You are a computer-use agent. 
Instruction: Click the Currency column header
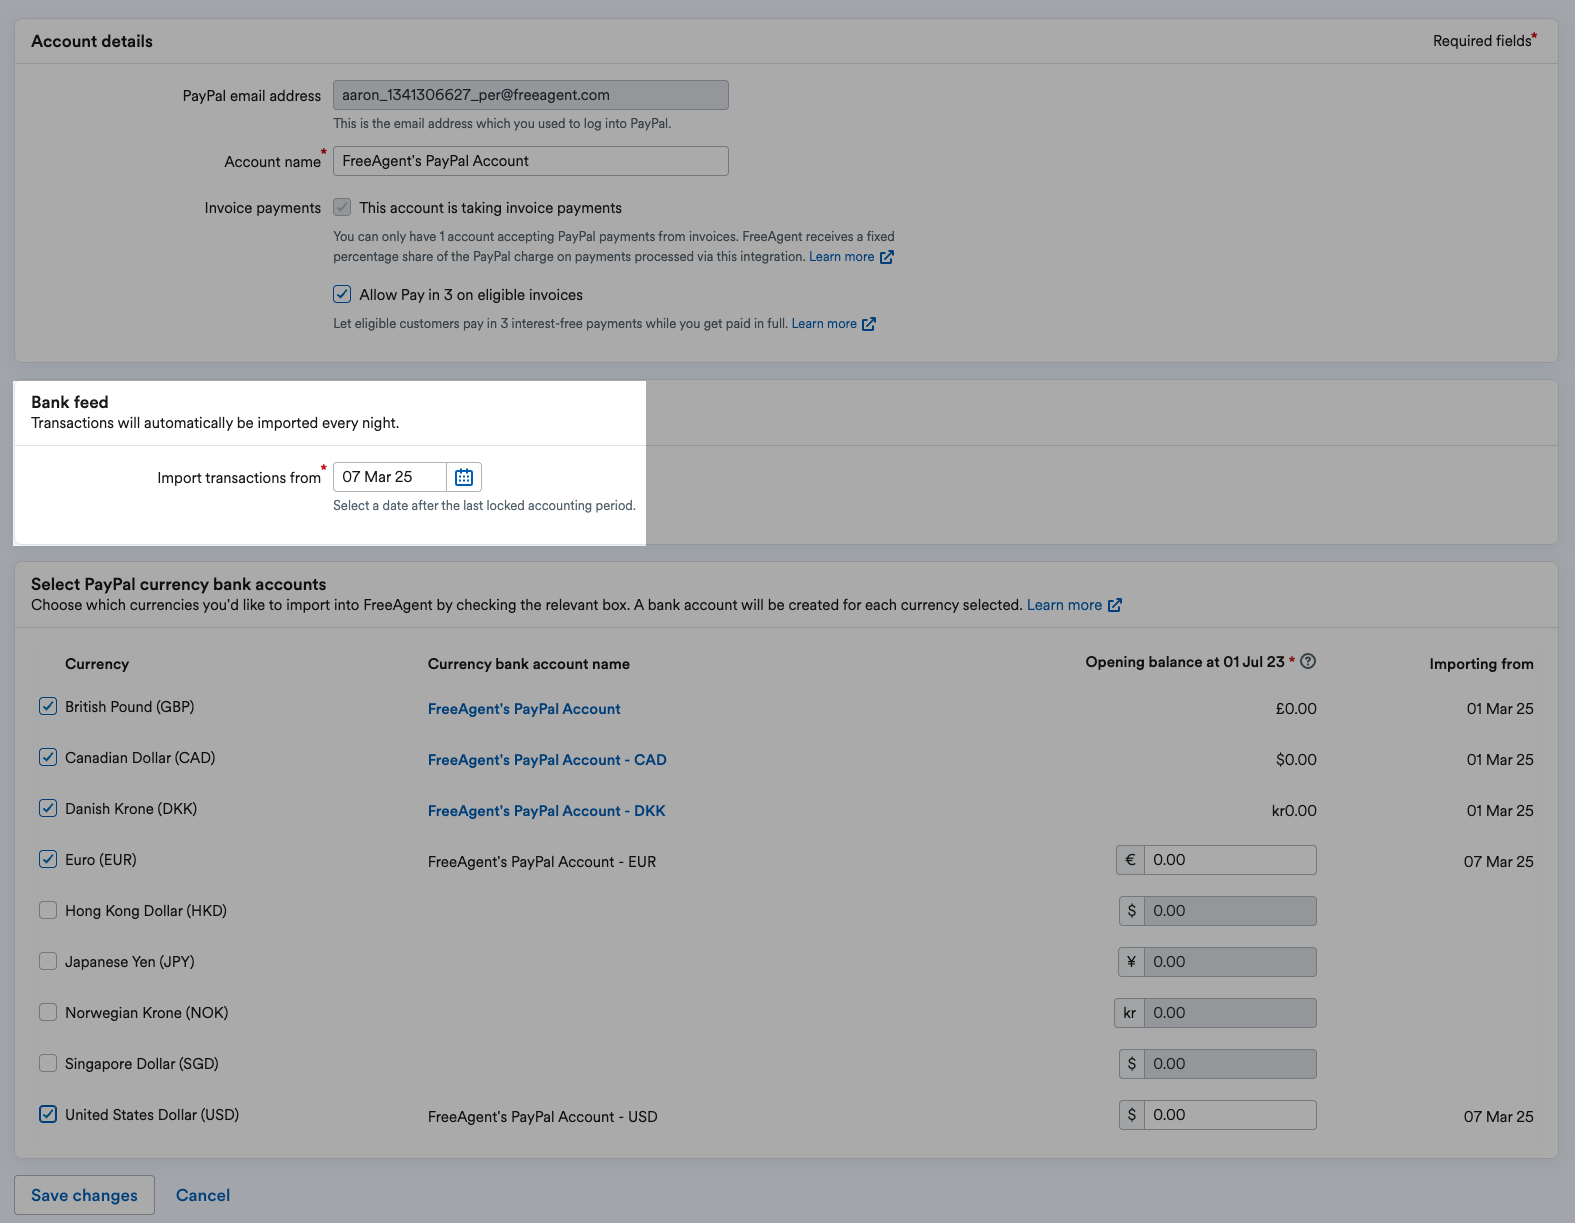click(97, 664)
